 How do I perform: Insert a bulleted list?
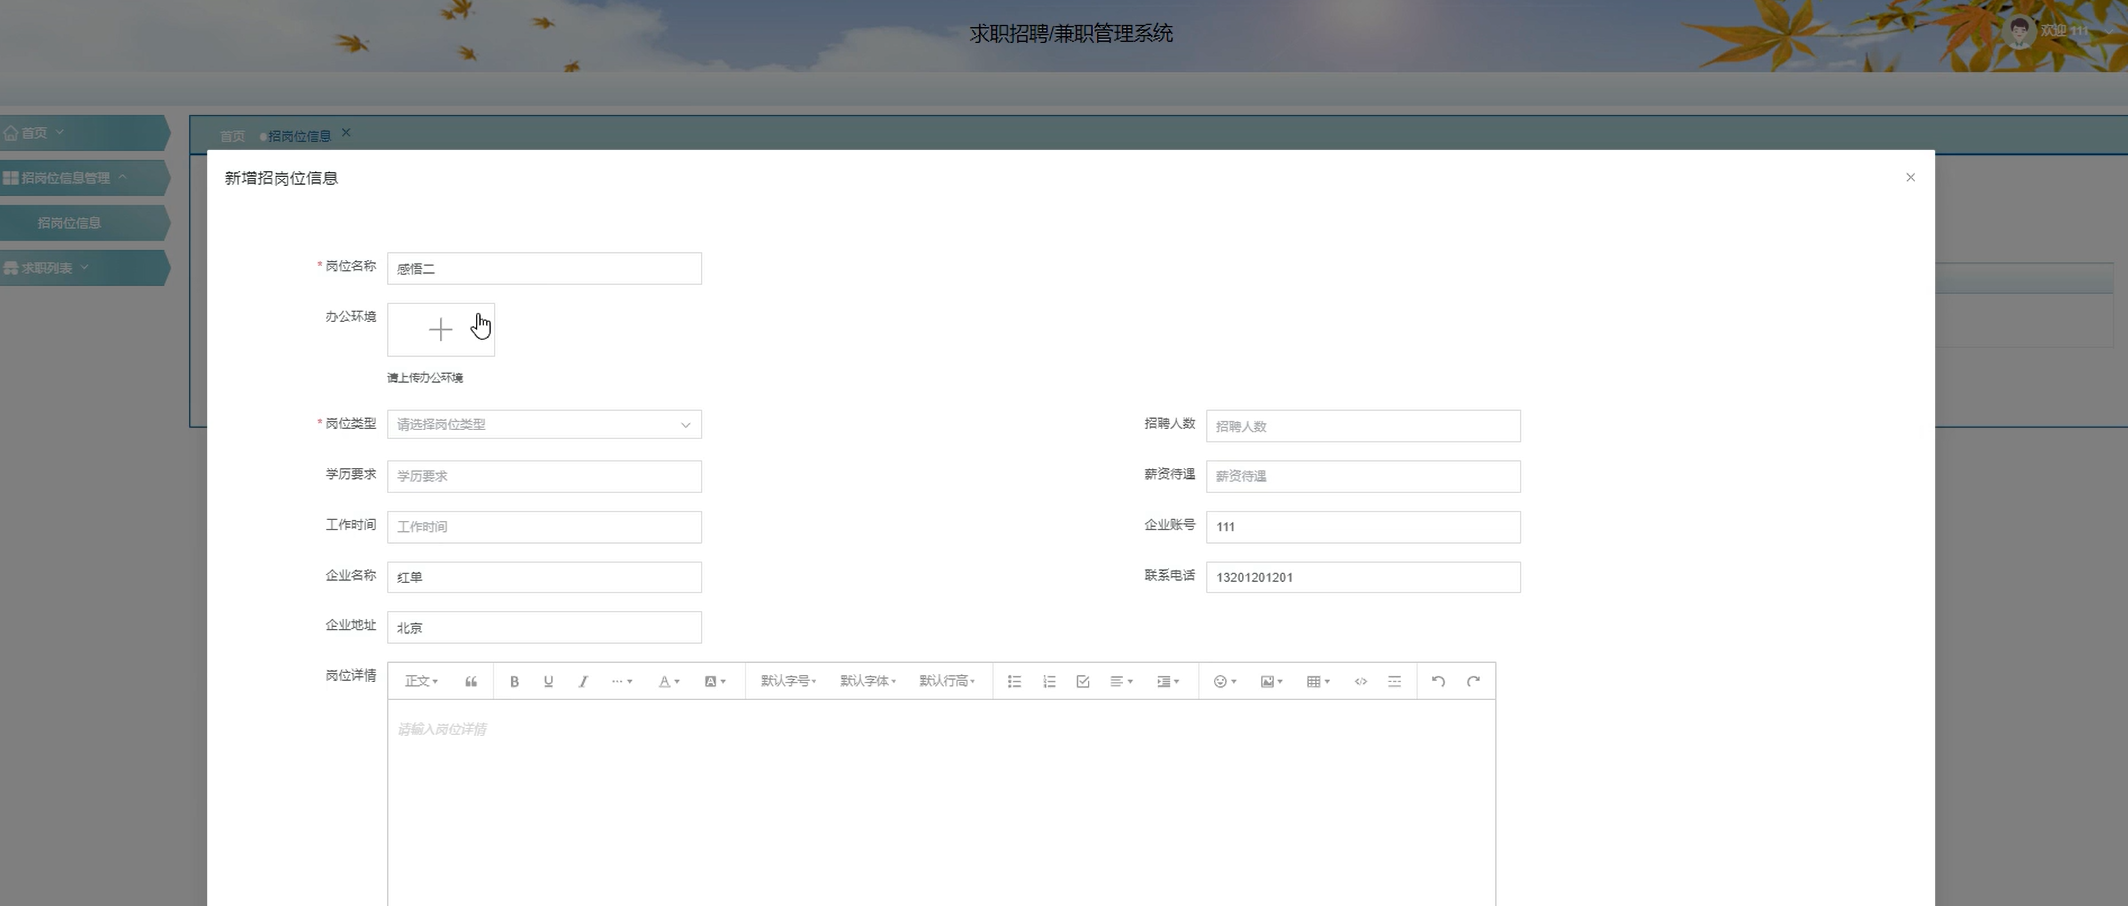pyautogui.click(x=1014, y=682)
